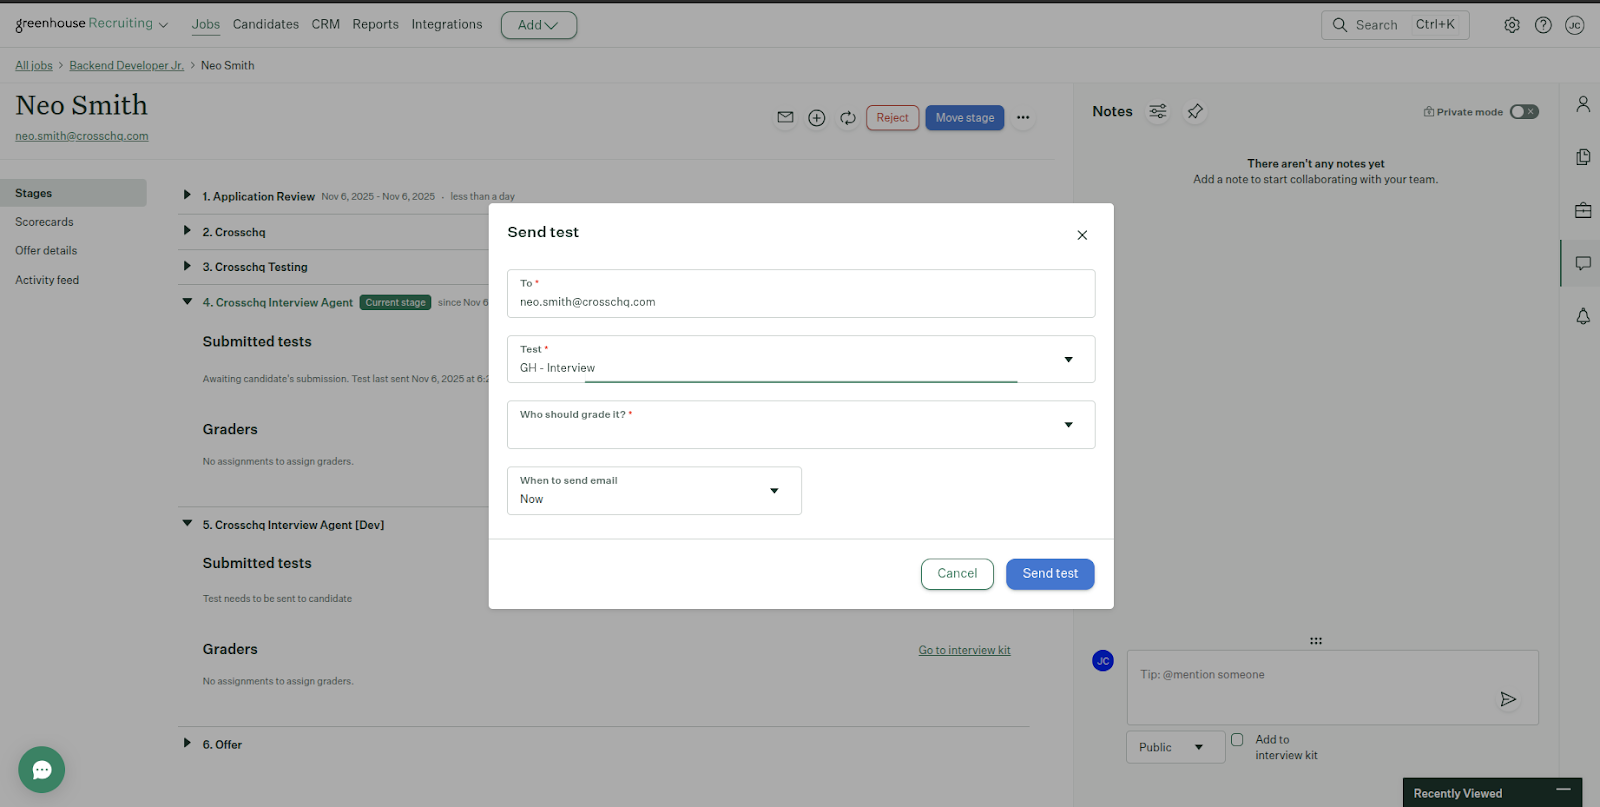Click the send note arrow icon

point(1507,699)
